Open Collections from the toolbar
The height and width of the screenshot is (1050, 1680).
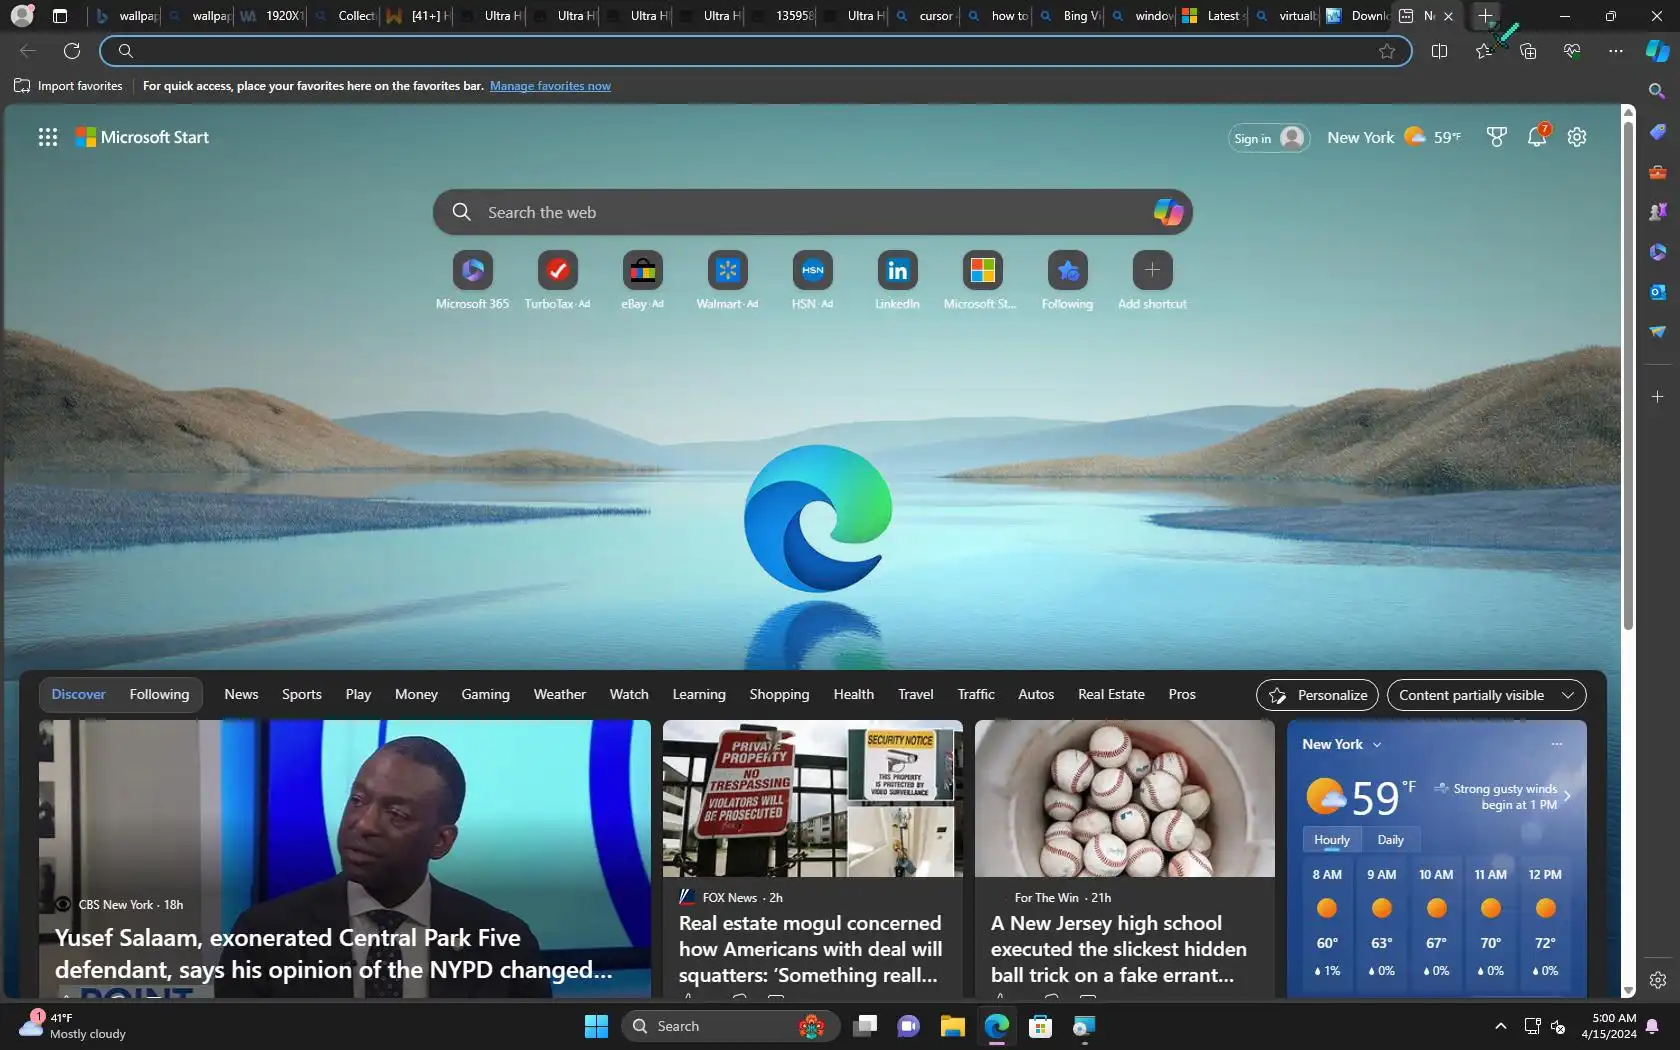pyautogui.click(x=1528, y=51)
